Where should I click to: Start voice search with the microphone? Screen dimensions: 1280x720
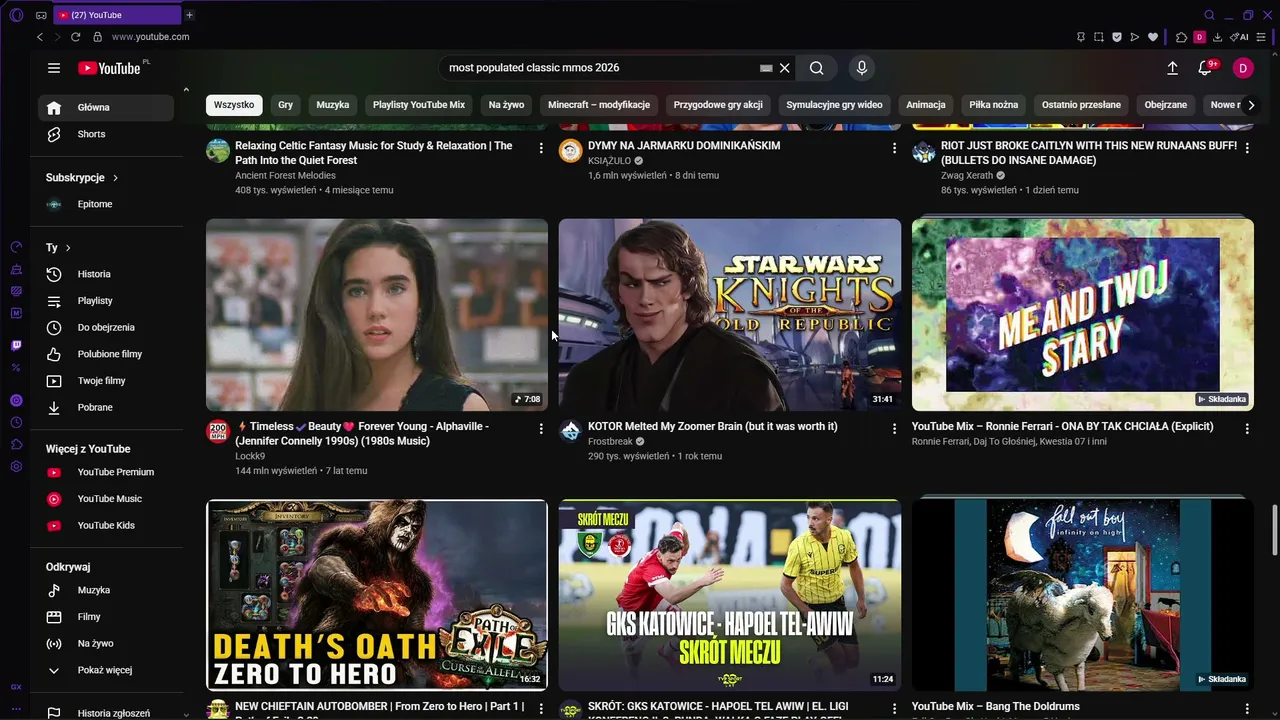coord(862,68)
